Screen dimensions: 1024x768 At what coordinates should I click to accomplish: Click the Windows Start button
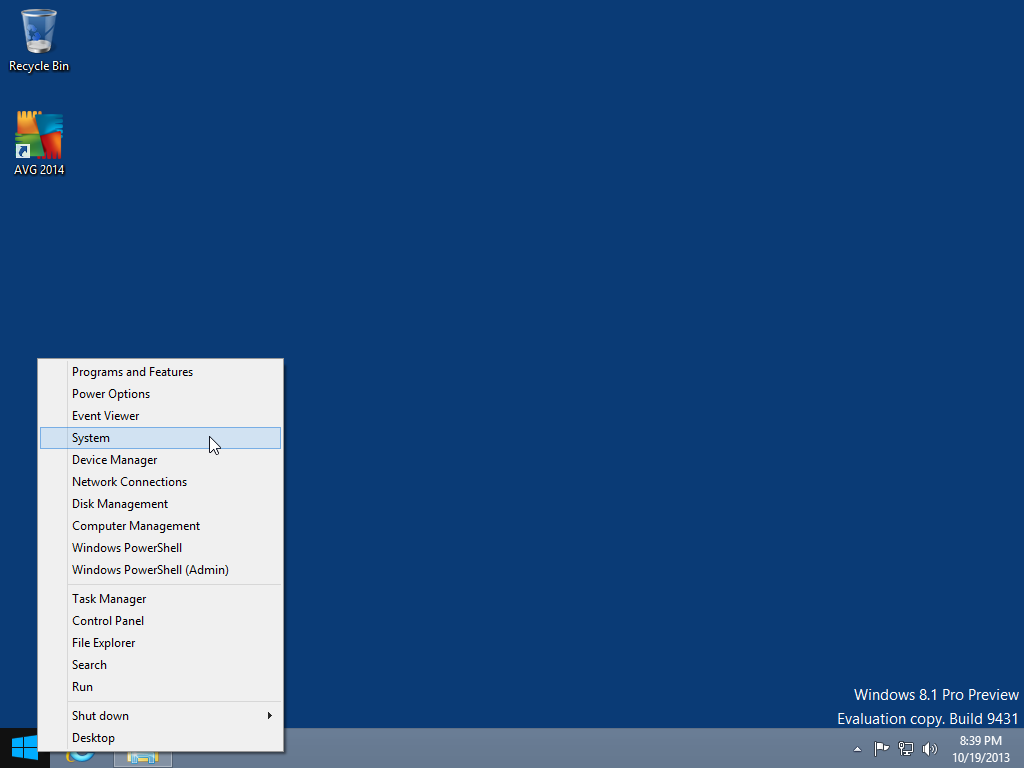pos(24,748)
